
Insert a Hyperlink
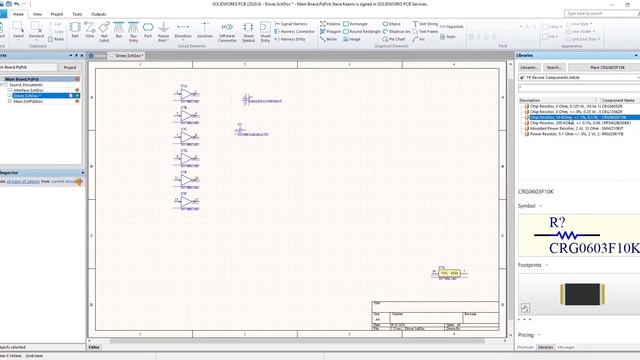pyautogui.click(x=451, y=27)
